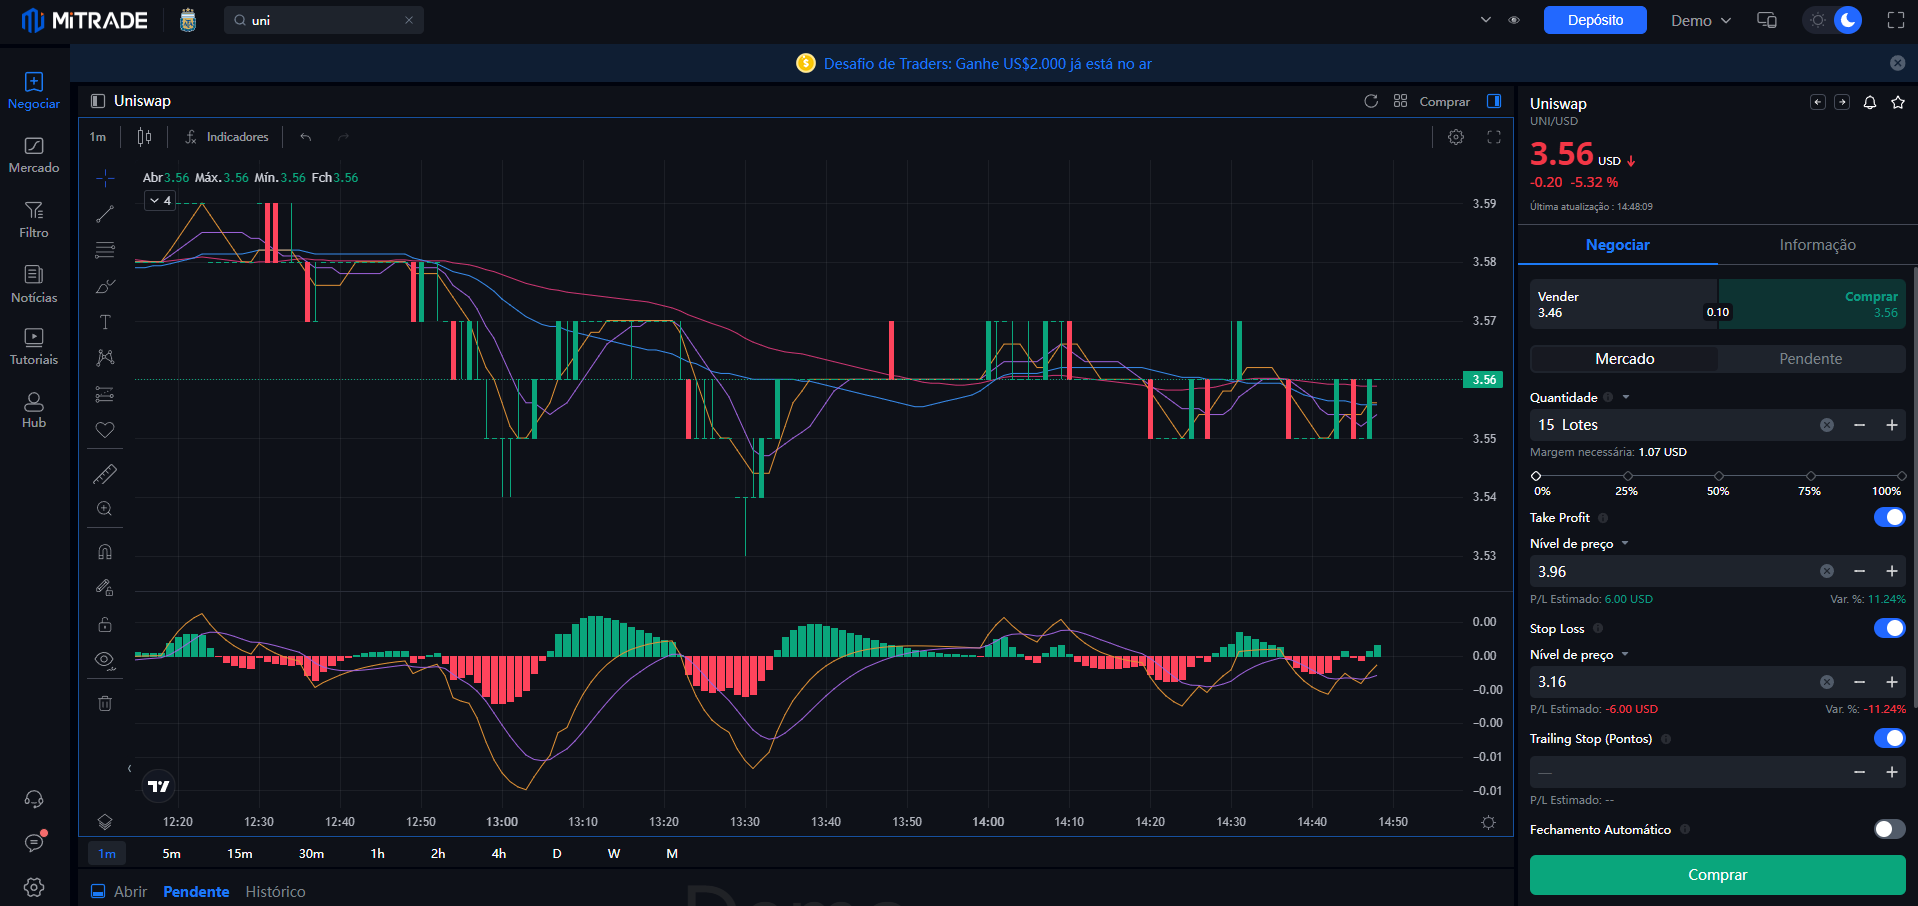Screen dimensions: 1918x906
Task: Switch to the Informação tab
Action: pos(1817,245)
